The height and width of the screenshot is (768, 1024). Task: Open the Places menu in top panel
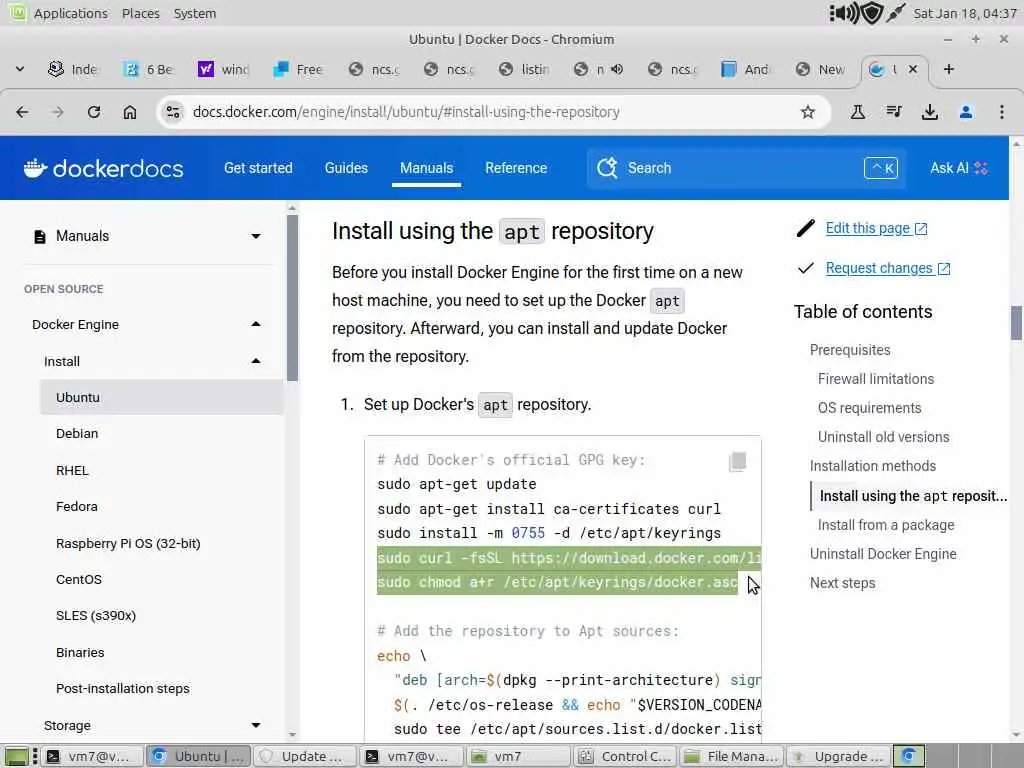(140, 13)
